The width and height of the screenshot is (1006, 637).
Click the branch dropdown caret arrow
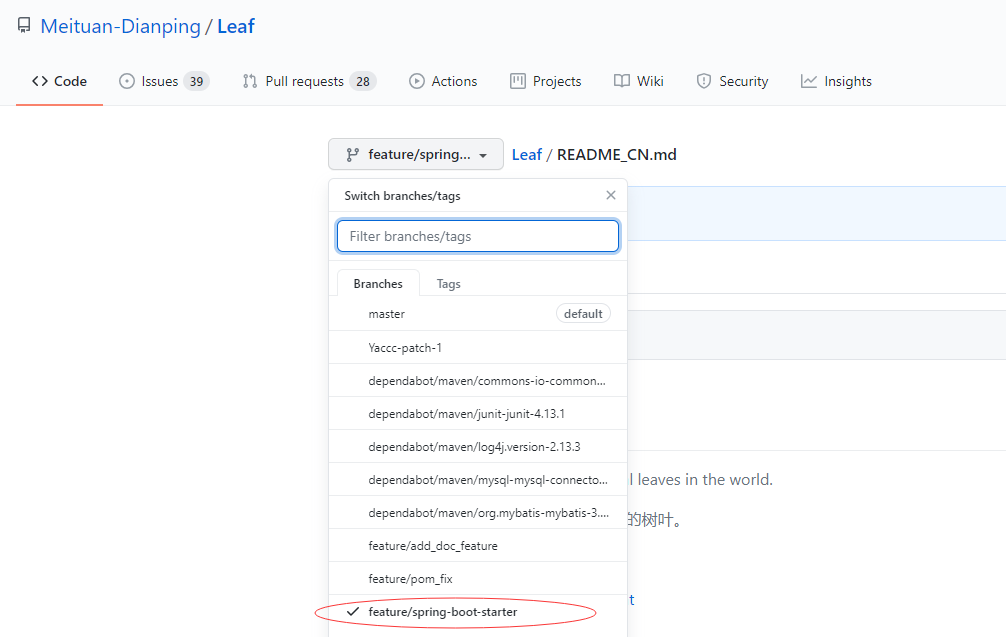click(x=483, y=155)
